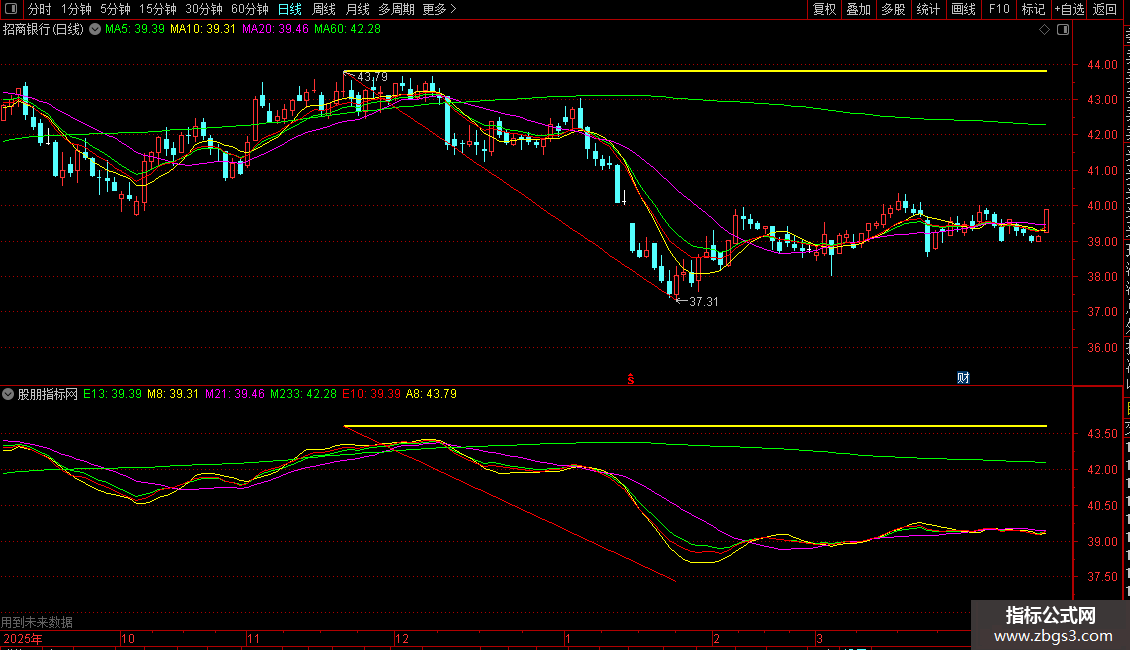
Task: Click the MA20: 39.46 label
Action: click(275, 29)
